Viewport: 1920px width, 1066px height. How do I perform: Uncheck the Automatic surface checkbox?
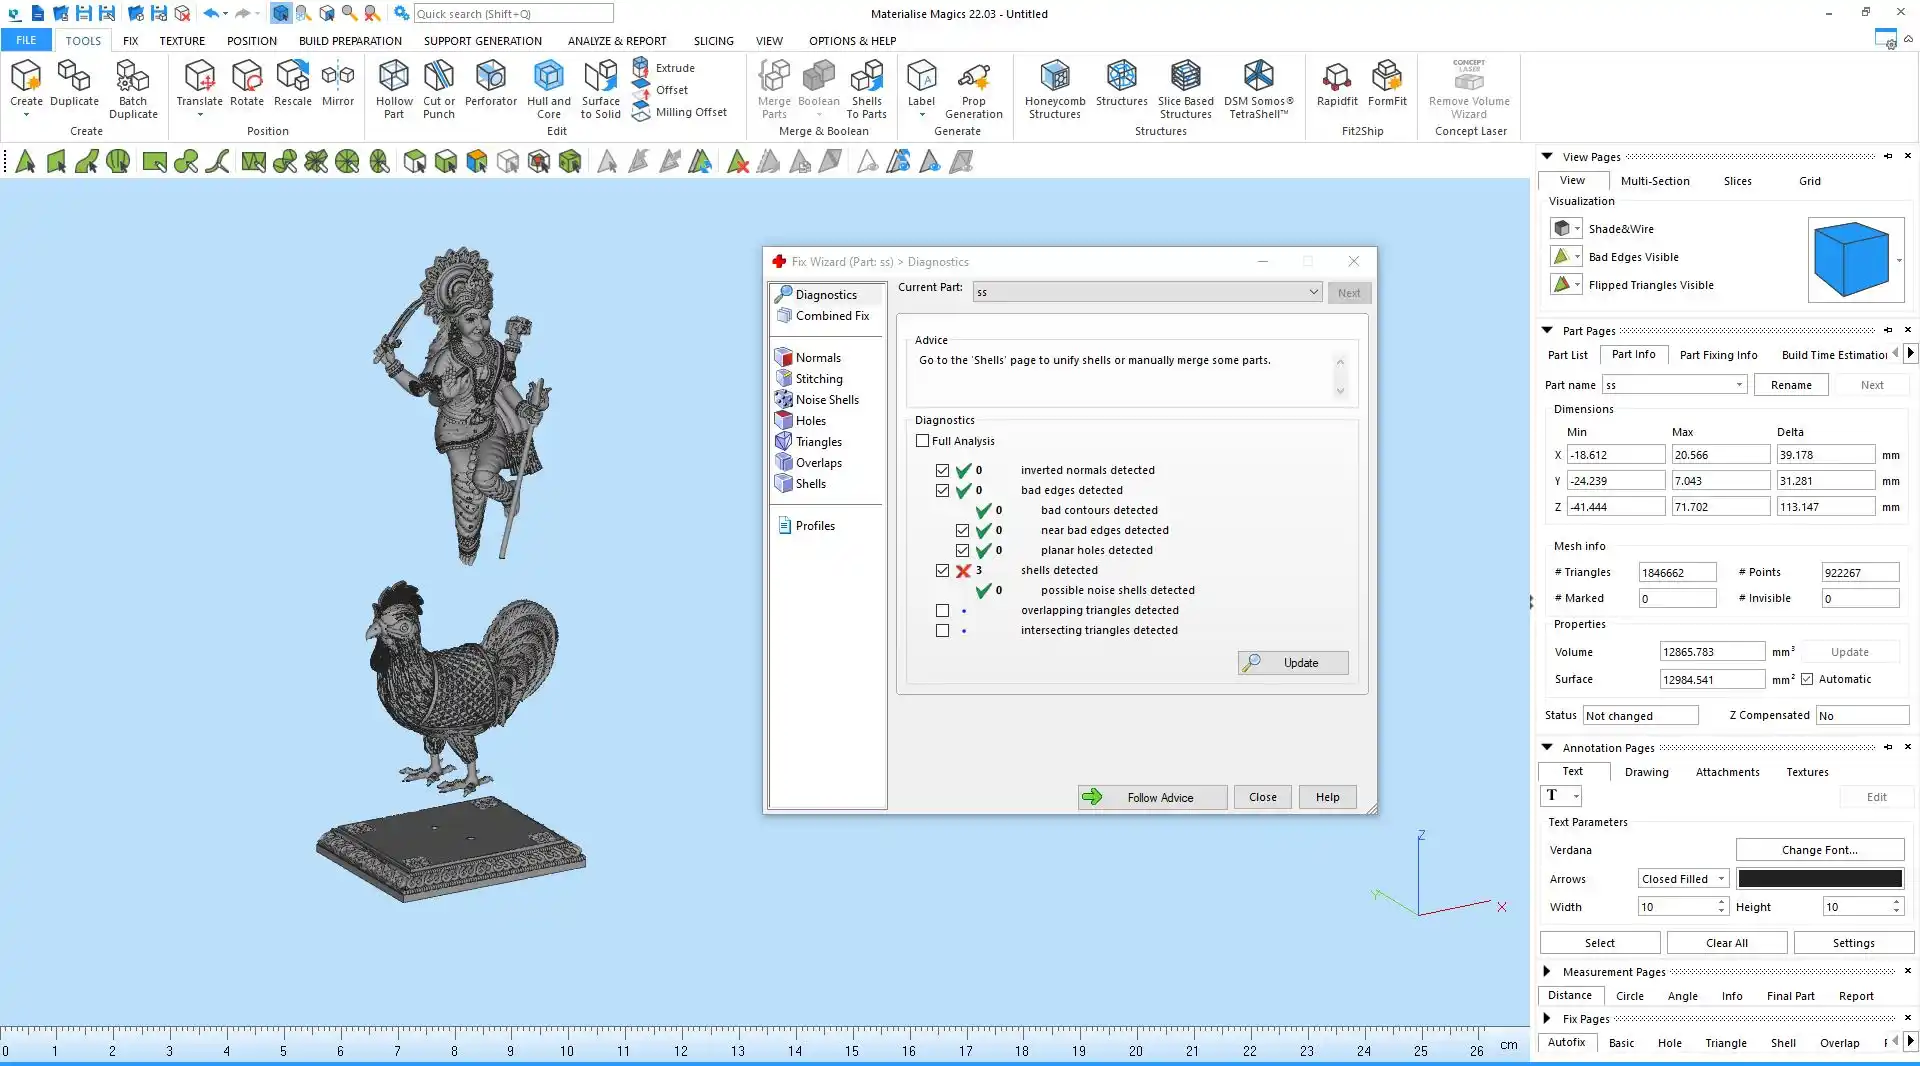(x=1807, y=679)
